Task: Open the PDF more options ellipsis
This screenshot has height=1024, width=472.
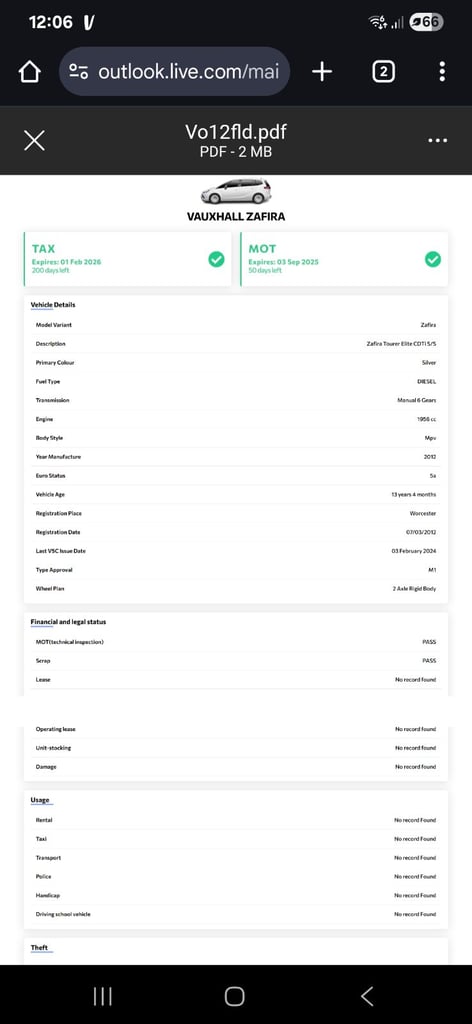Action: click(x=437, y=140)
